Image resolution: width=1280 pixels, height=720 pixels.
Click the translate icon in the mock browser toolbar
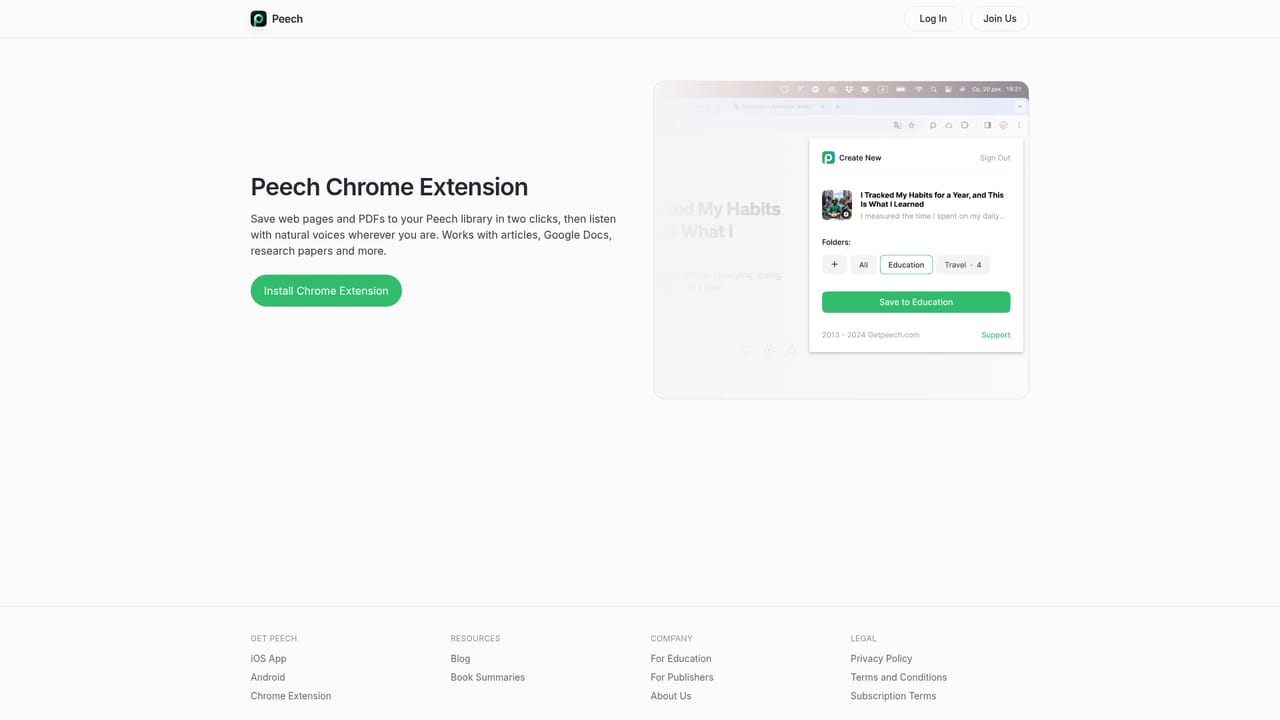pos(897,125)
